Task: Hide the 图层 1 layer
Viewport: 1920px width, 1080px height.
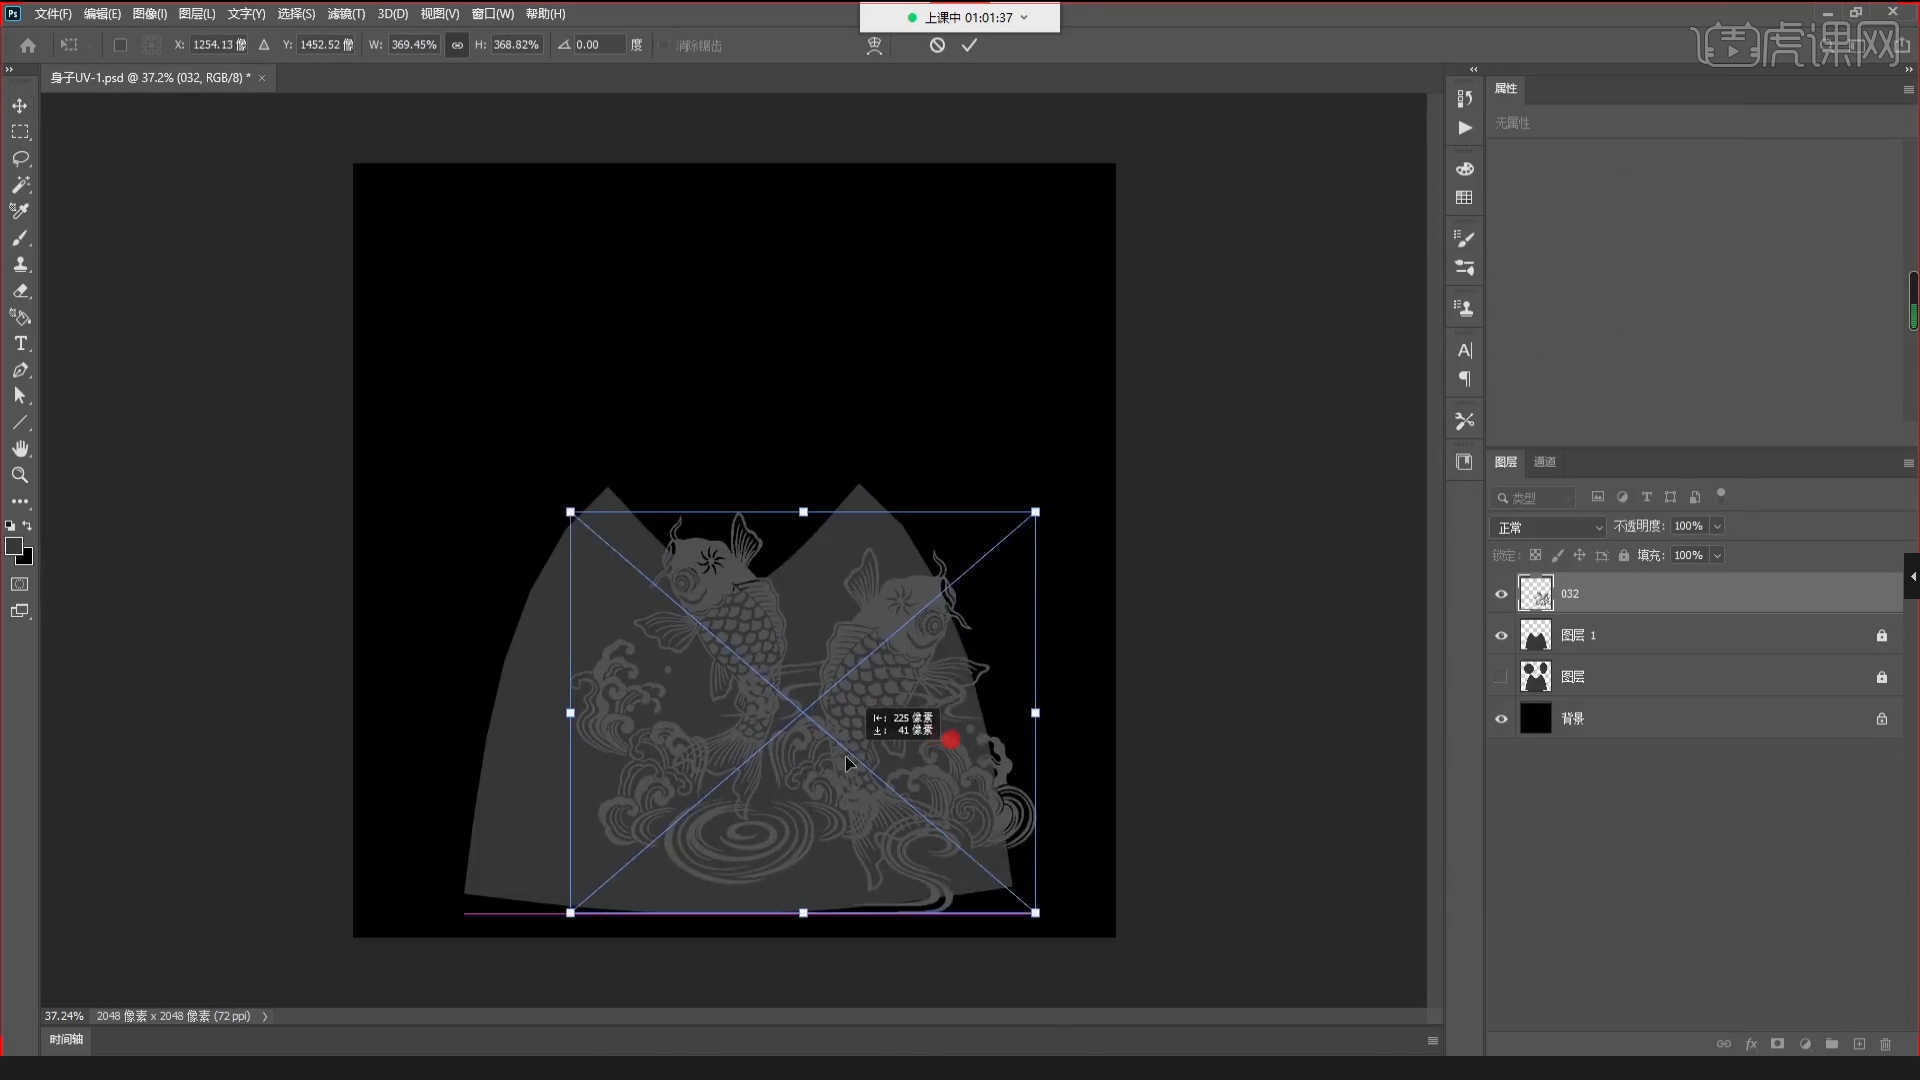Action: click(x=1501, y=636)
